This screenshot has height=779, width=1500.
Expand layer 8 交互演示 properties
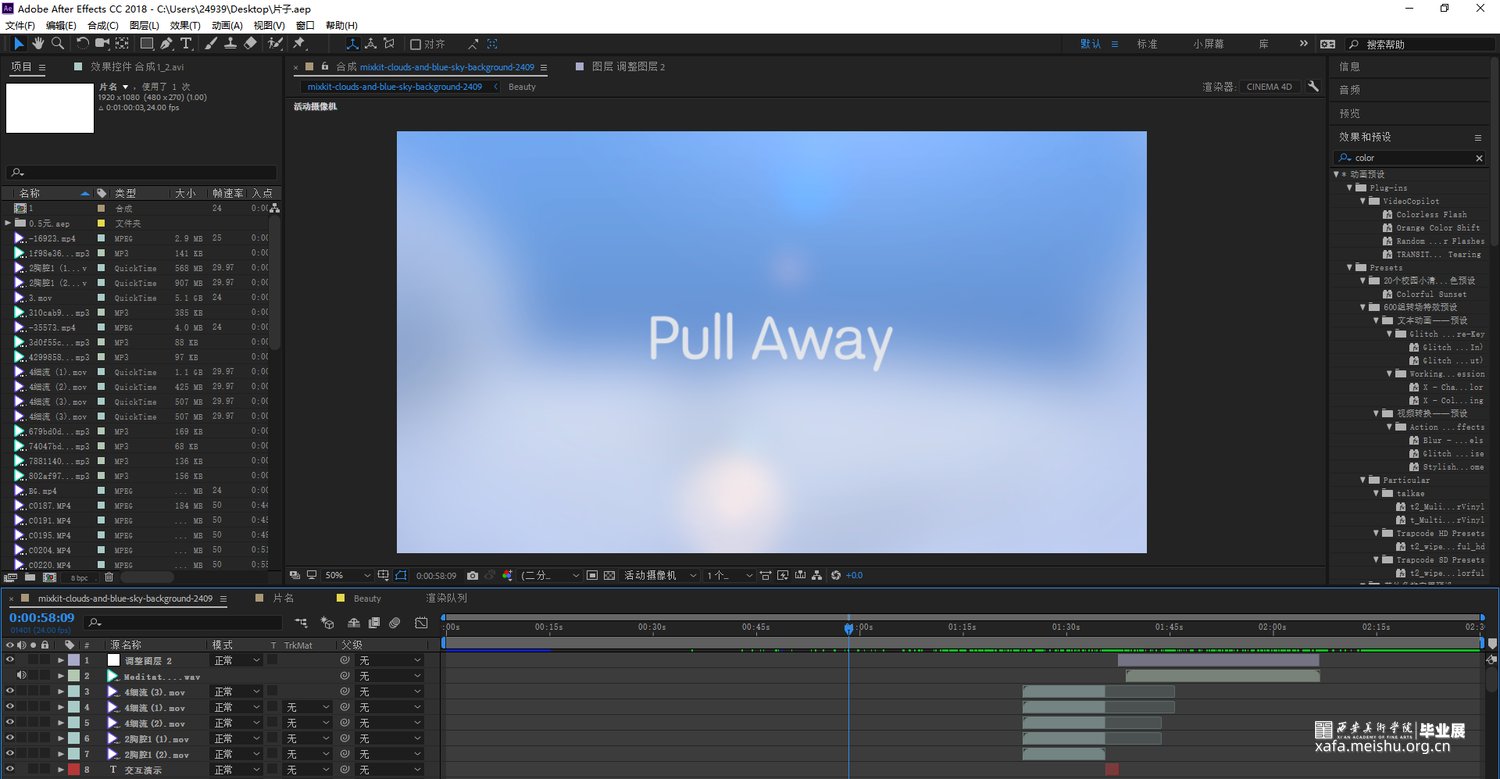click(60, 770)
